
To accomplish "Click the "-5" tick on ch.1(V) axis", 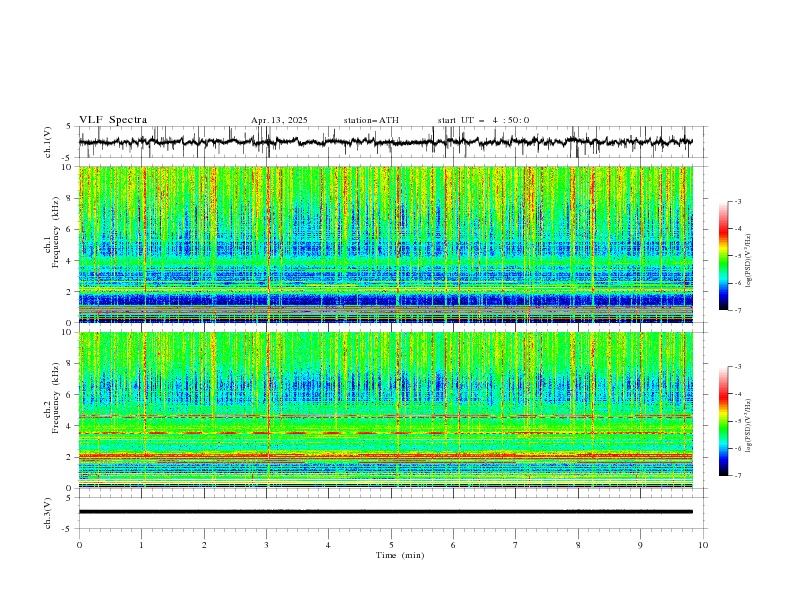I will [68, 158].
